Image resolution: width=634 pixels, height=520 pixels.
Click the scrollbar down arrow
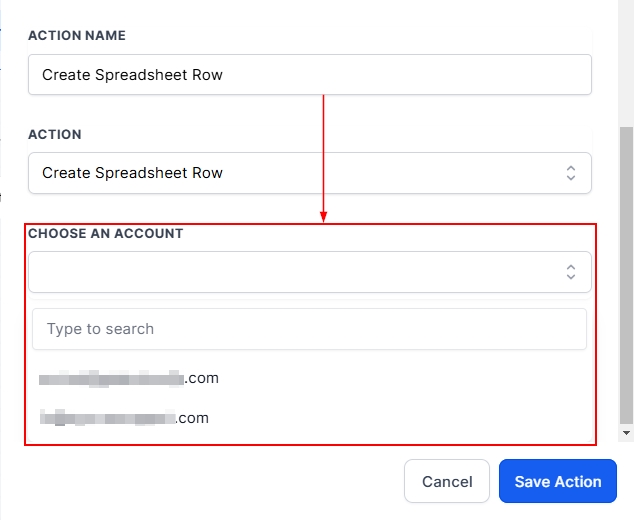(x=626, y=433)
